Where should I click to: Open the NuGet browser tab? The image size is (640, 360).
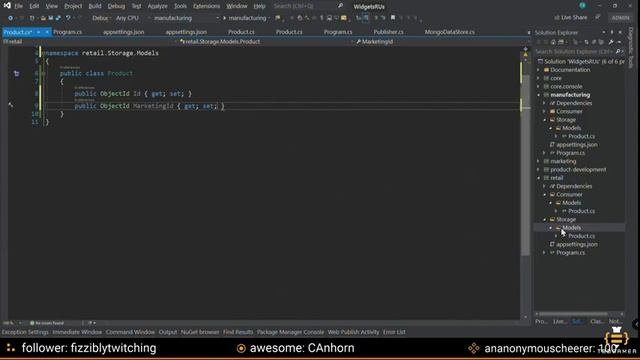coord(200,332)
